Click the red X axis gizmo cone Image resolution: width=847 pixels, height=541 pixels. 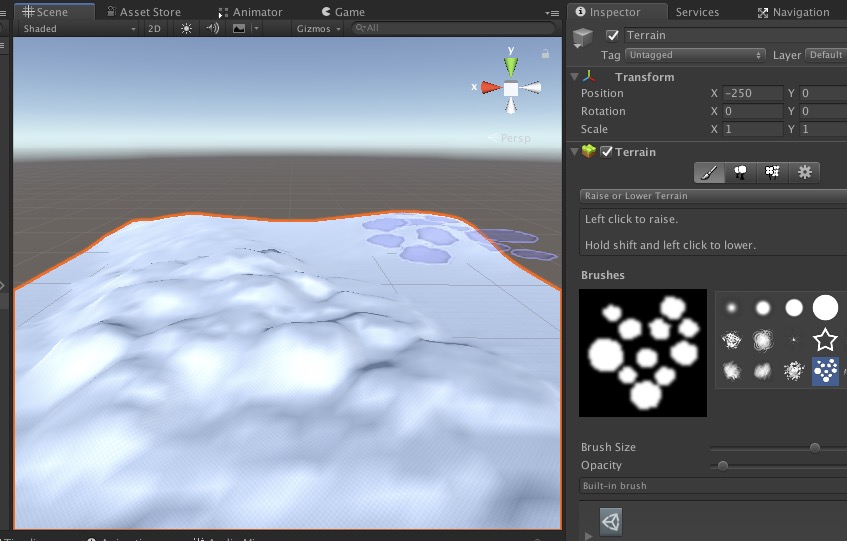tap(490, 87)
